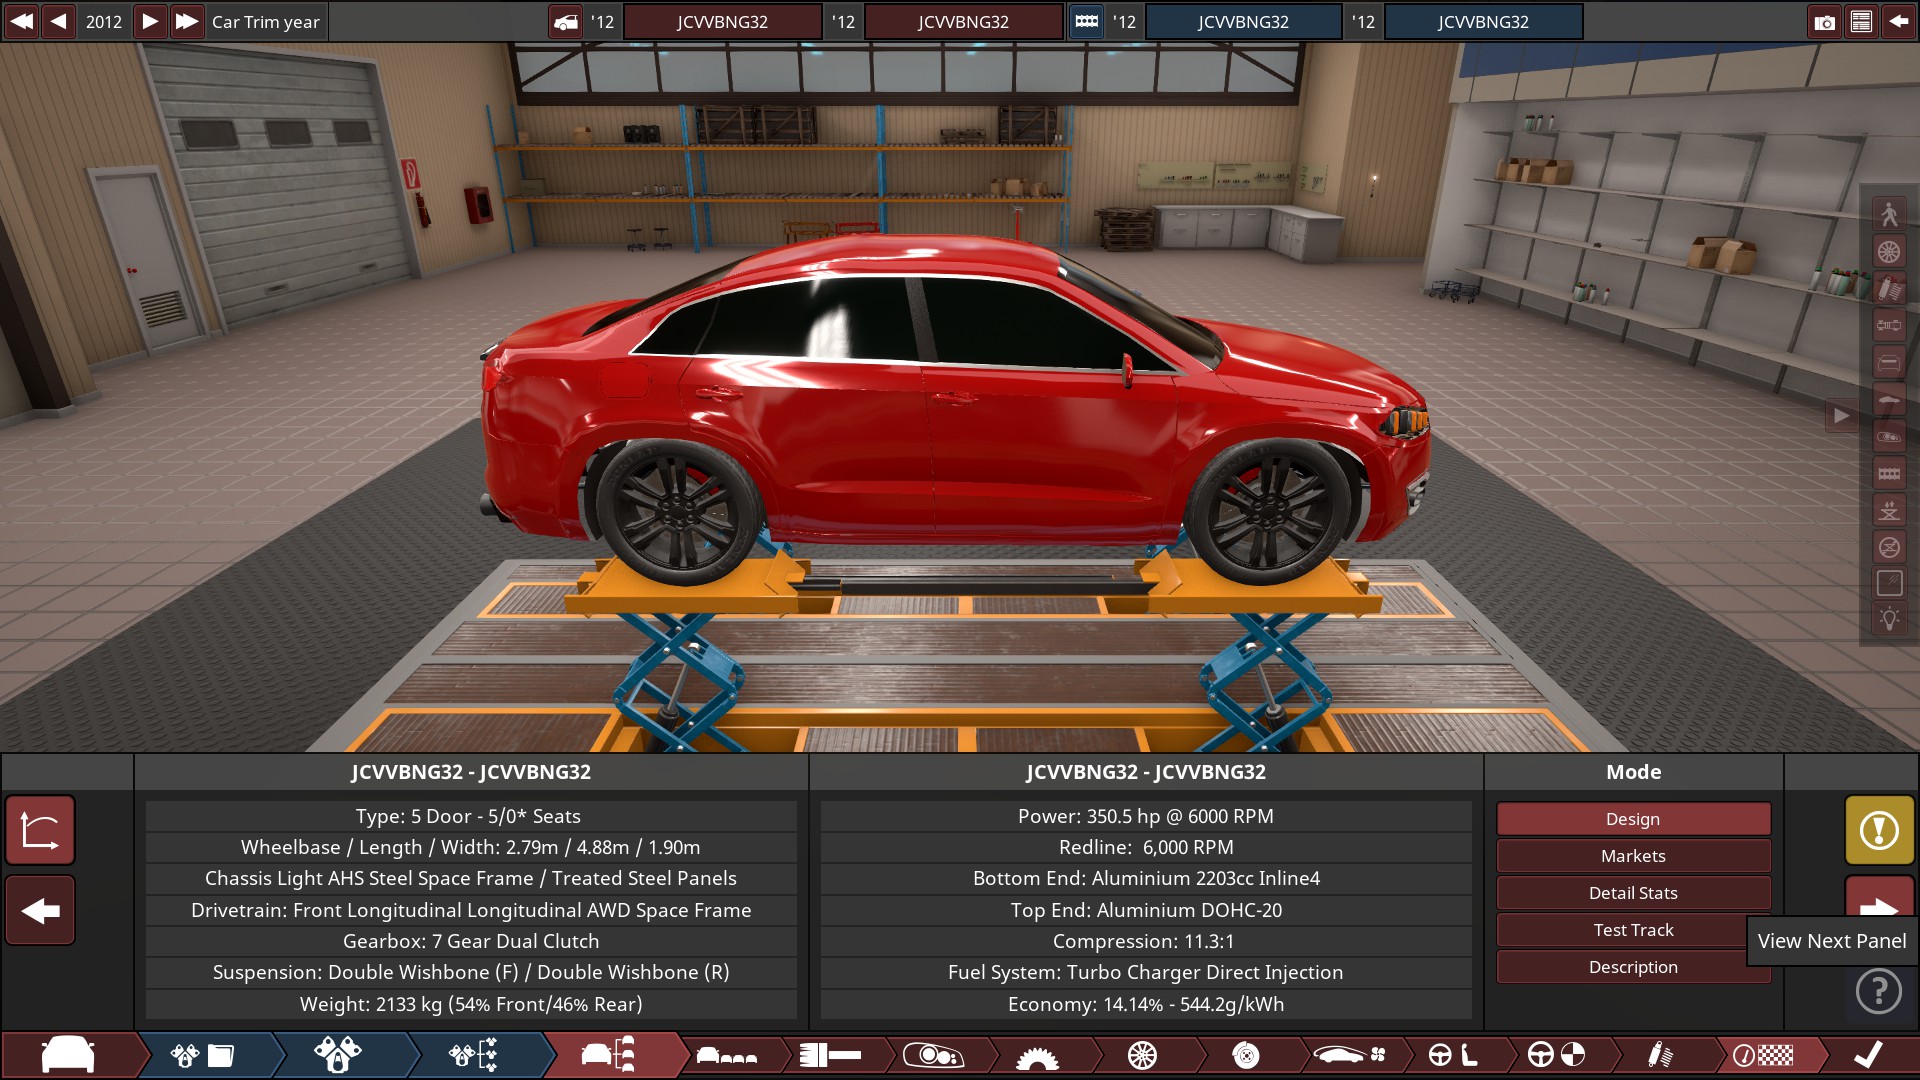Image resolution: width=1920 pixels, height=1080 pixels.
Task: Toggle engine block visibility in side panel
Action: click(1889, 473)
